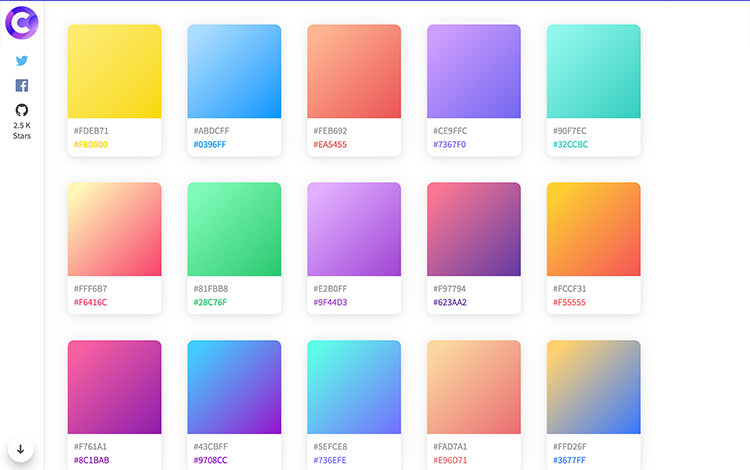Viewport: 750px width, 470px height.
Task: Select the blue #ABDCFF gradient swatch
Action: coord(234,71)
